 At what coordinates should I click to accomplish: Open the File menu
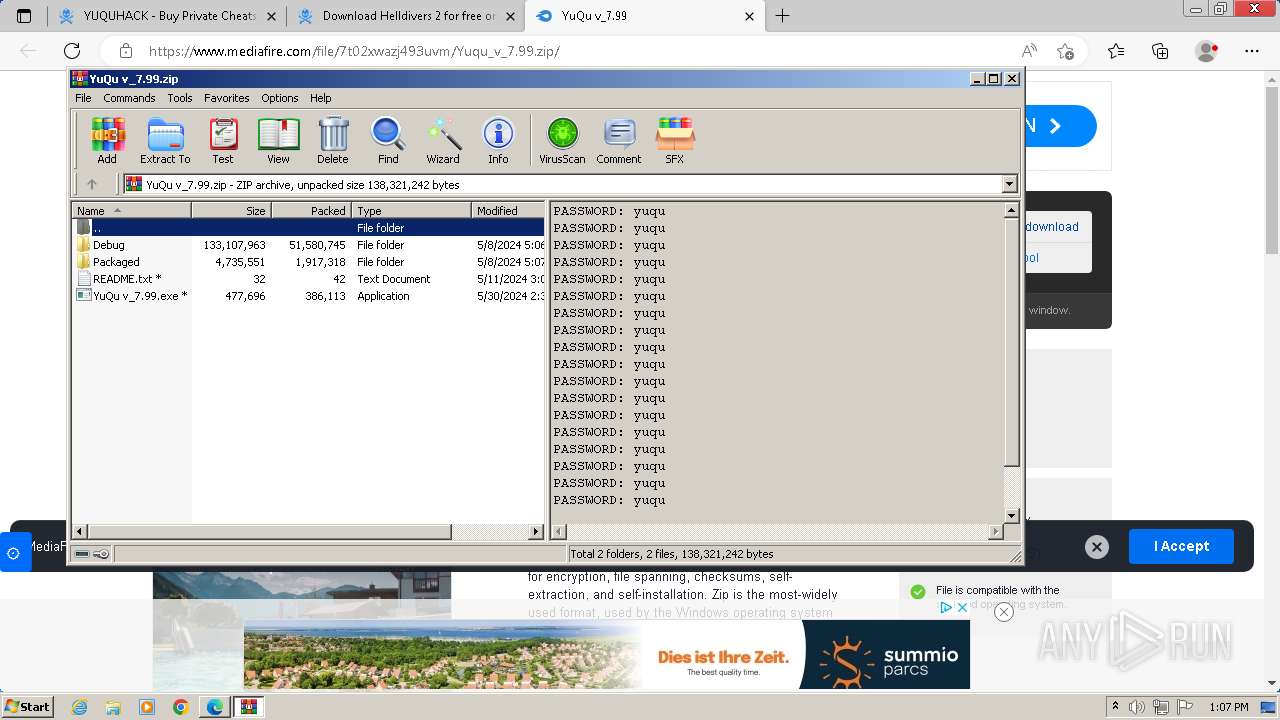(83, 98)
